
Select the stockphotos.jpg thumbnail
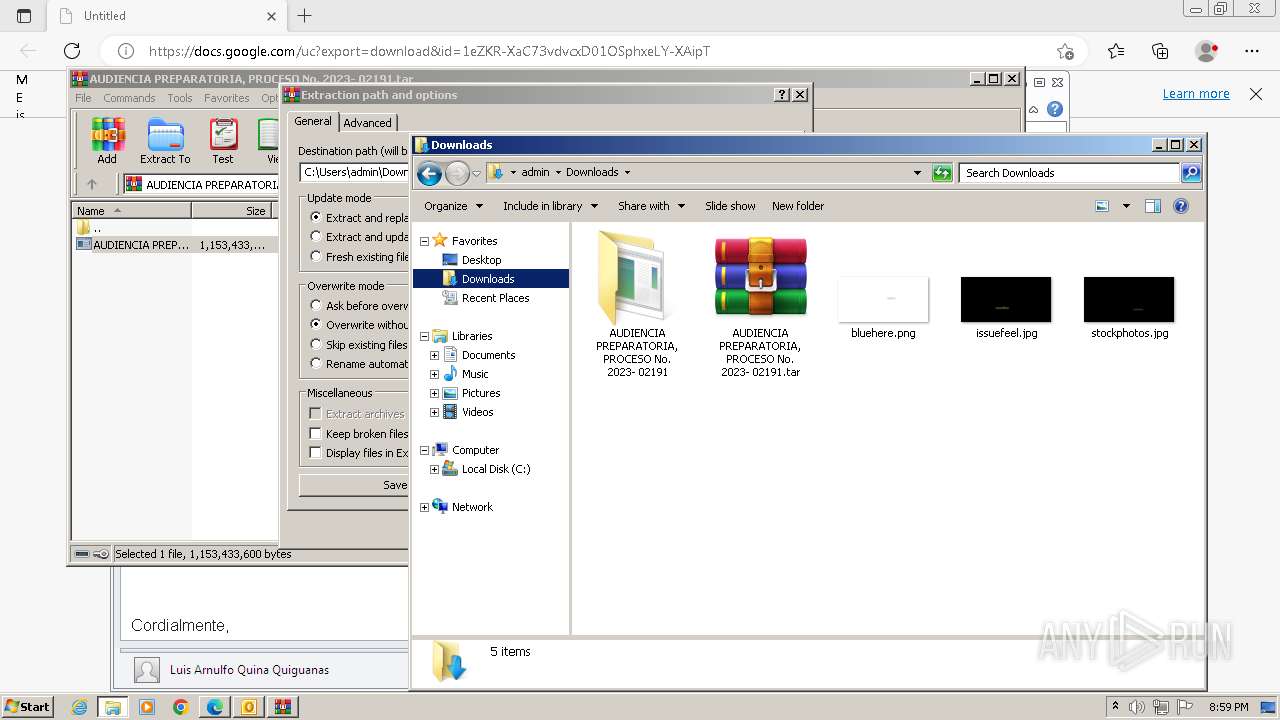1129,299
